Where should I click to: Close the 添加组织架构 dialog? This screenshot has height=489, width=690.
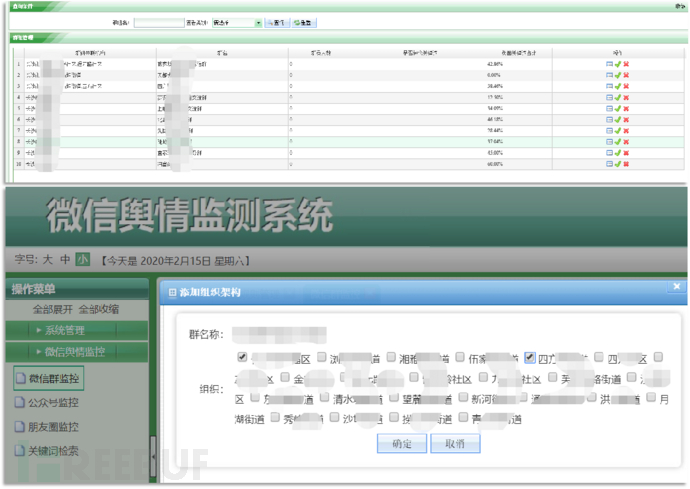click(x=677, y=287)
